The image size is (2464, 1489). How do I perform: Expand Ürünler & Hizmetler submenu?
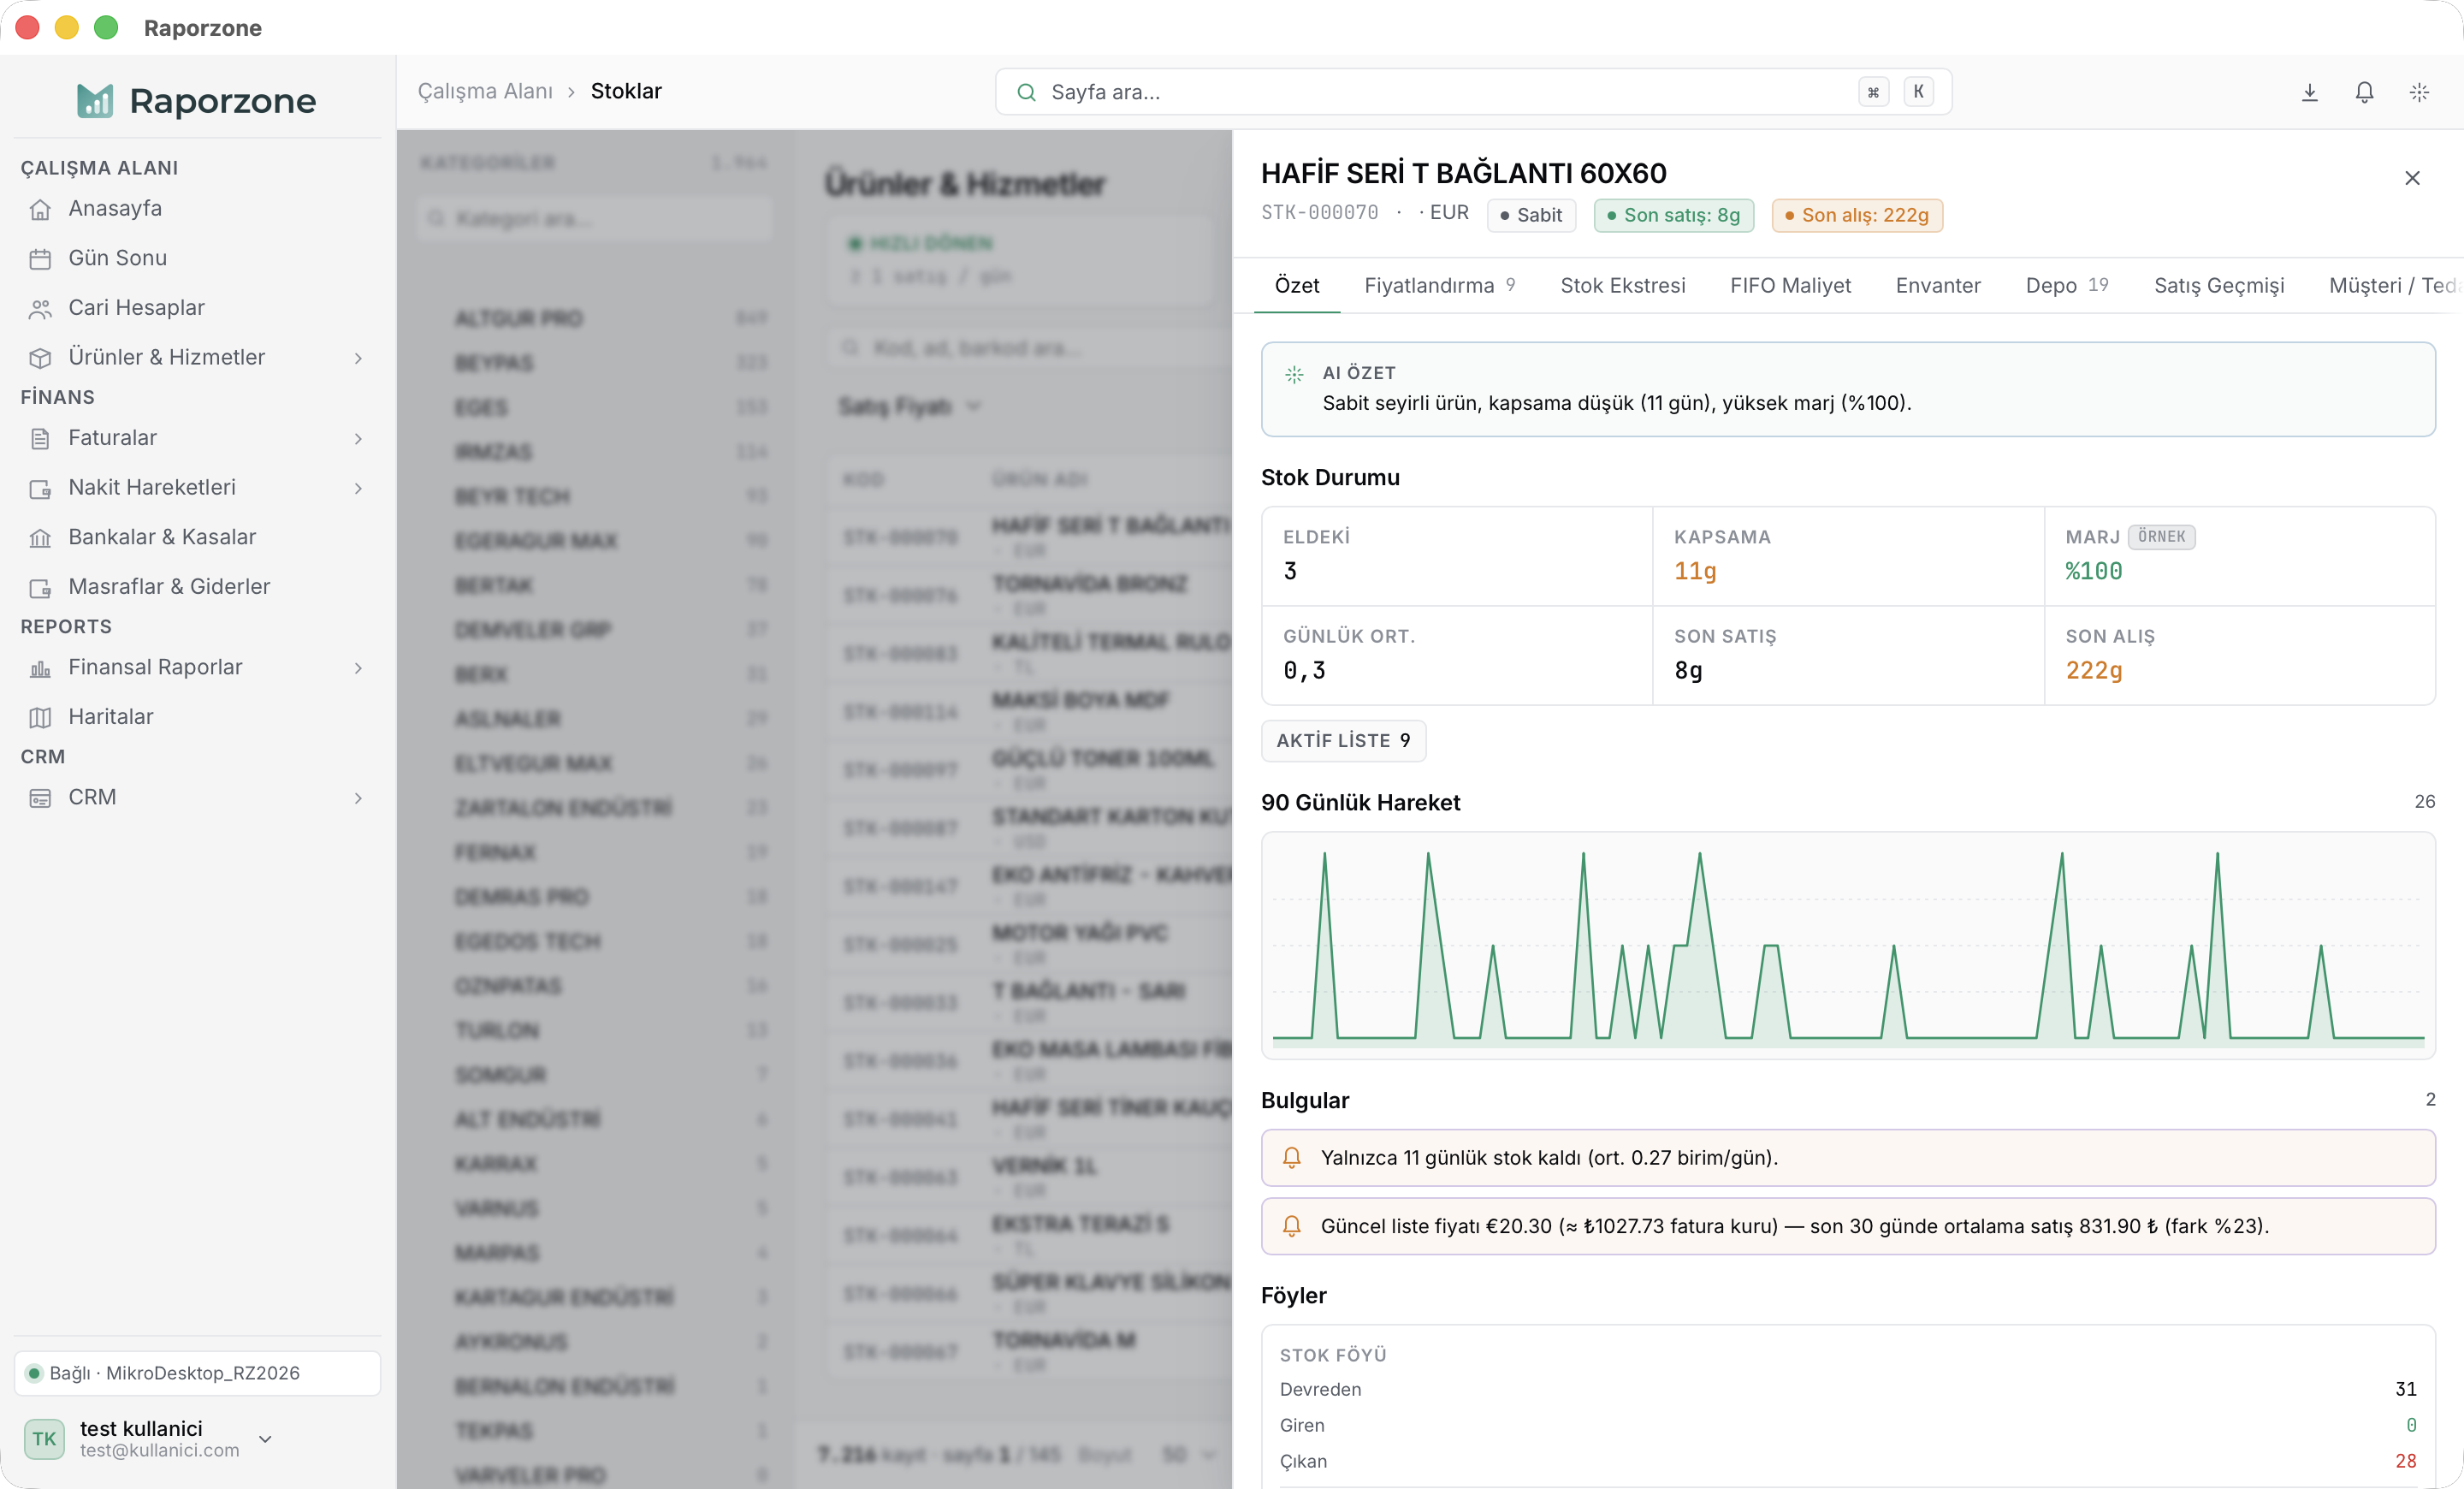click(x=358, y=358)
